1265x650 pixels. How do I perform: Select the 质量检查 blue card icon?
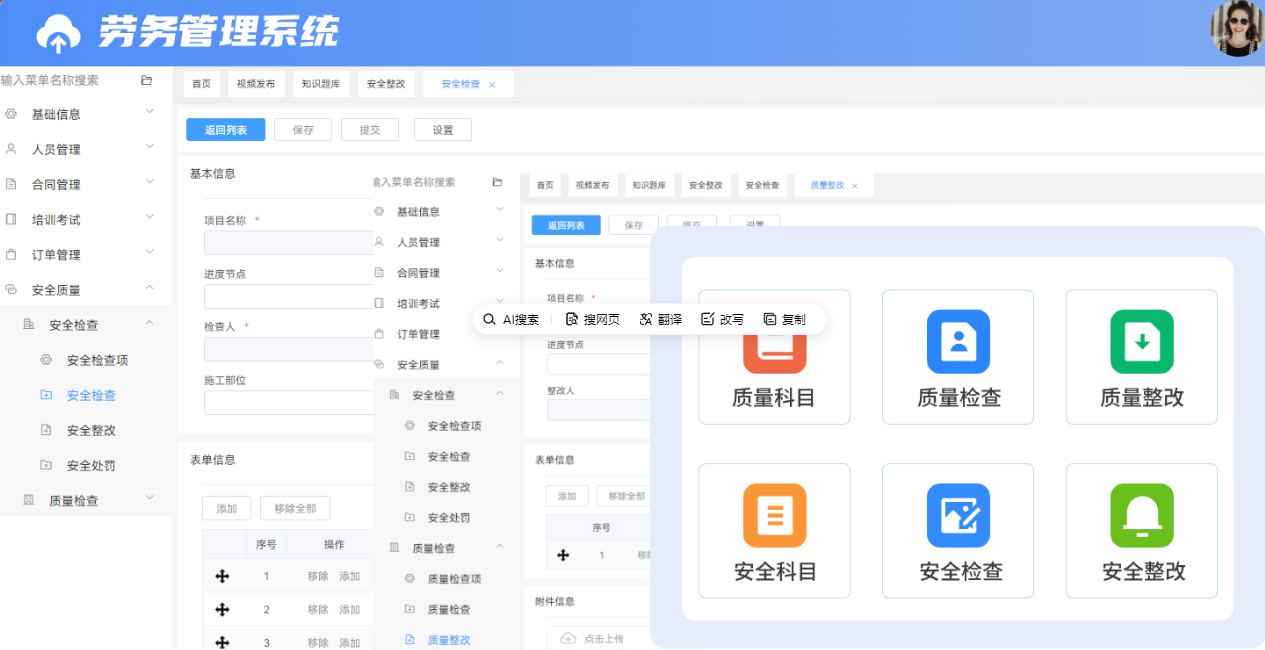coord(957,341)
